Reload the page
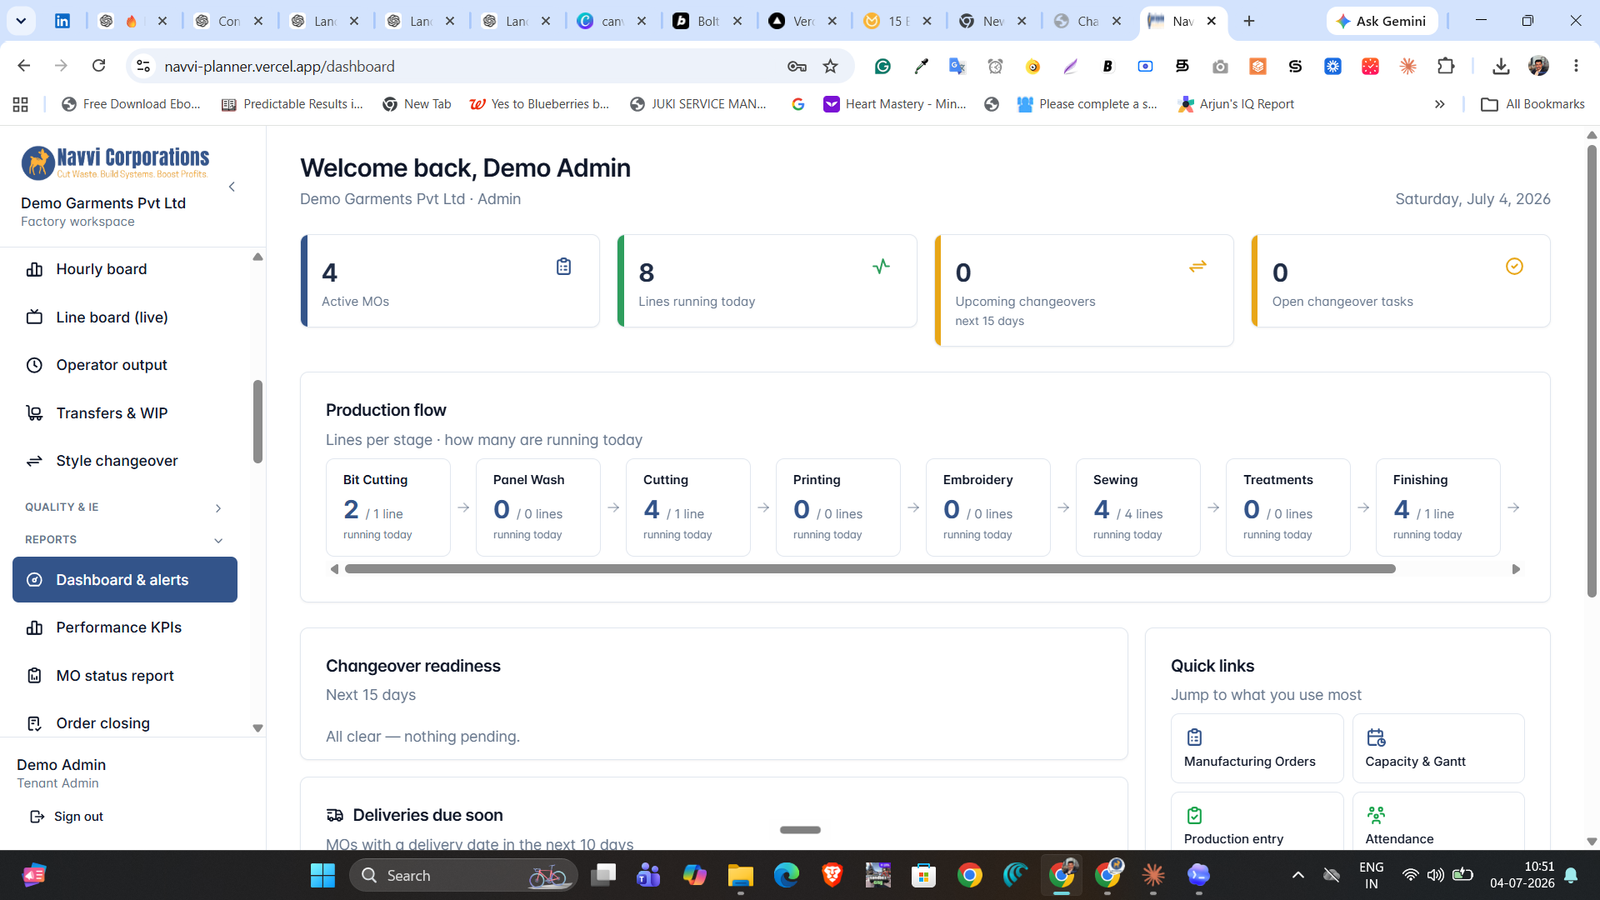The height and width of the screenshot is (900, 1600). coord(99,66)
